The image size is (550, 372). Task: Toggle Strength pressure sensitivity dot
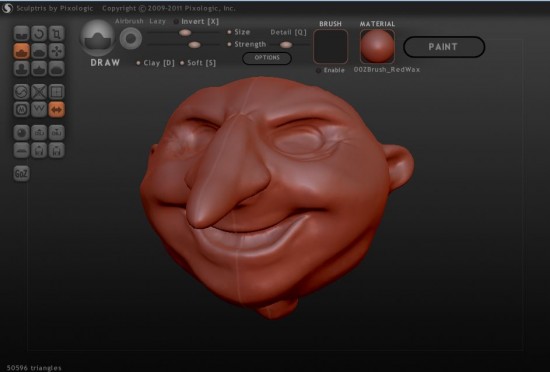pyautogui.click(x=229, y=44)
